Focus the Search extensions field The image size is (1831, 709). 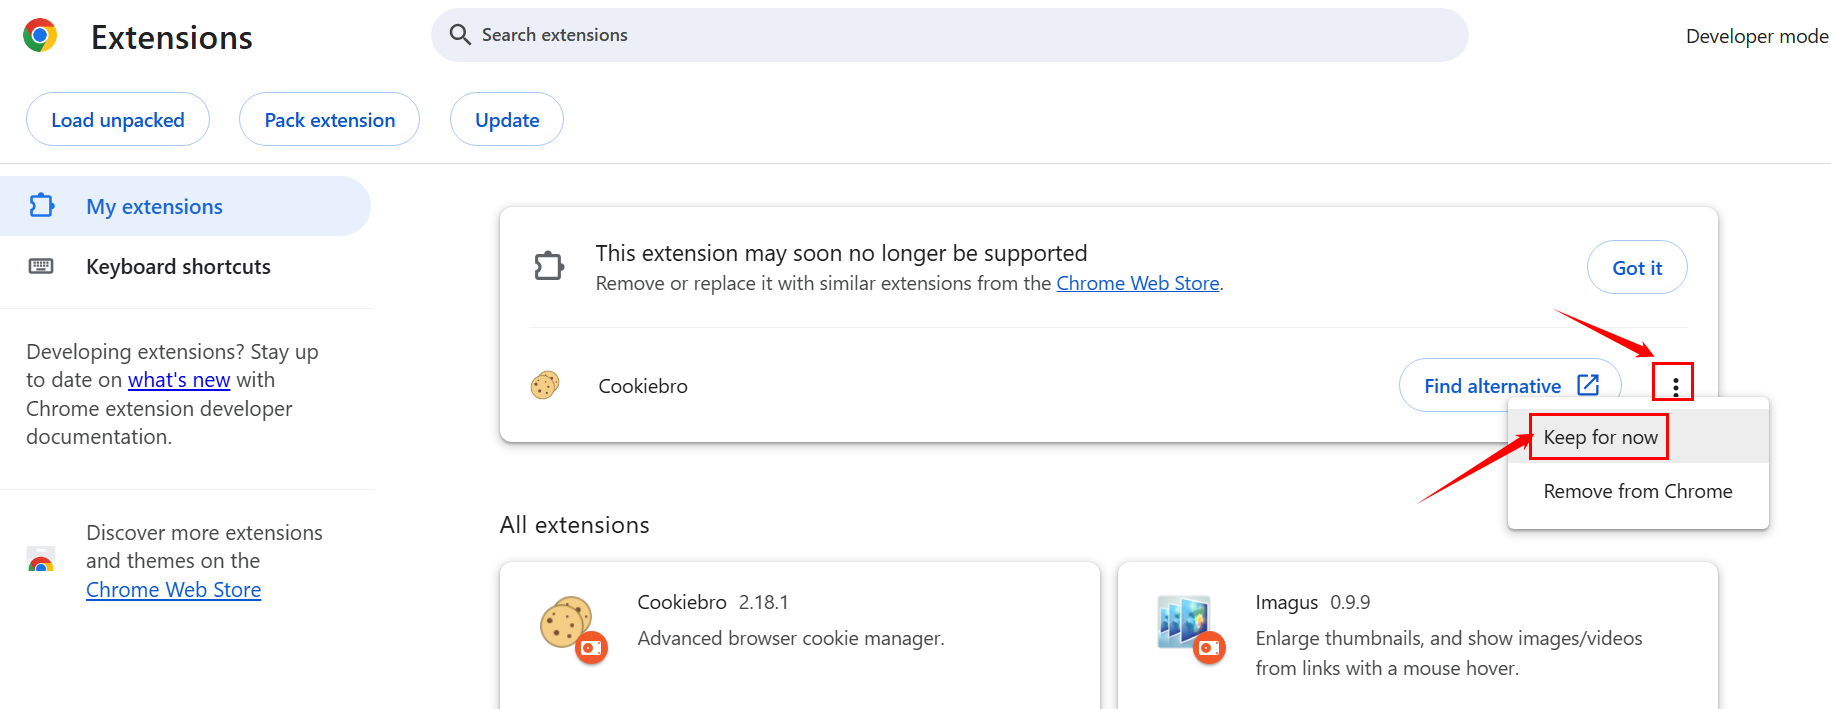pyautogui.click(x=950, y=35)
